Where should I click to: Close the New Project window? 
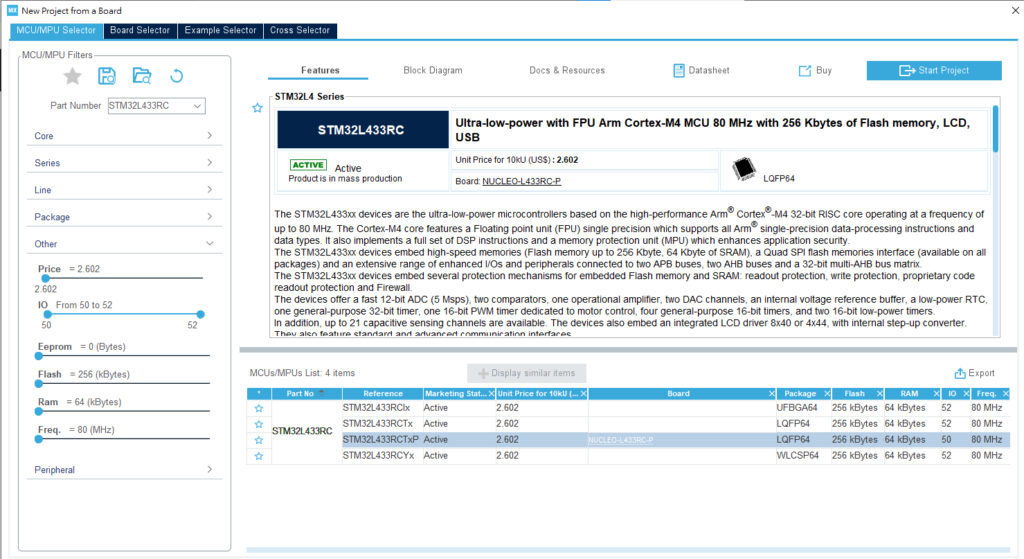pyautogui.click(x=1016, y=10)
